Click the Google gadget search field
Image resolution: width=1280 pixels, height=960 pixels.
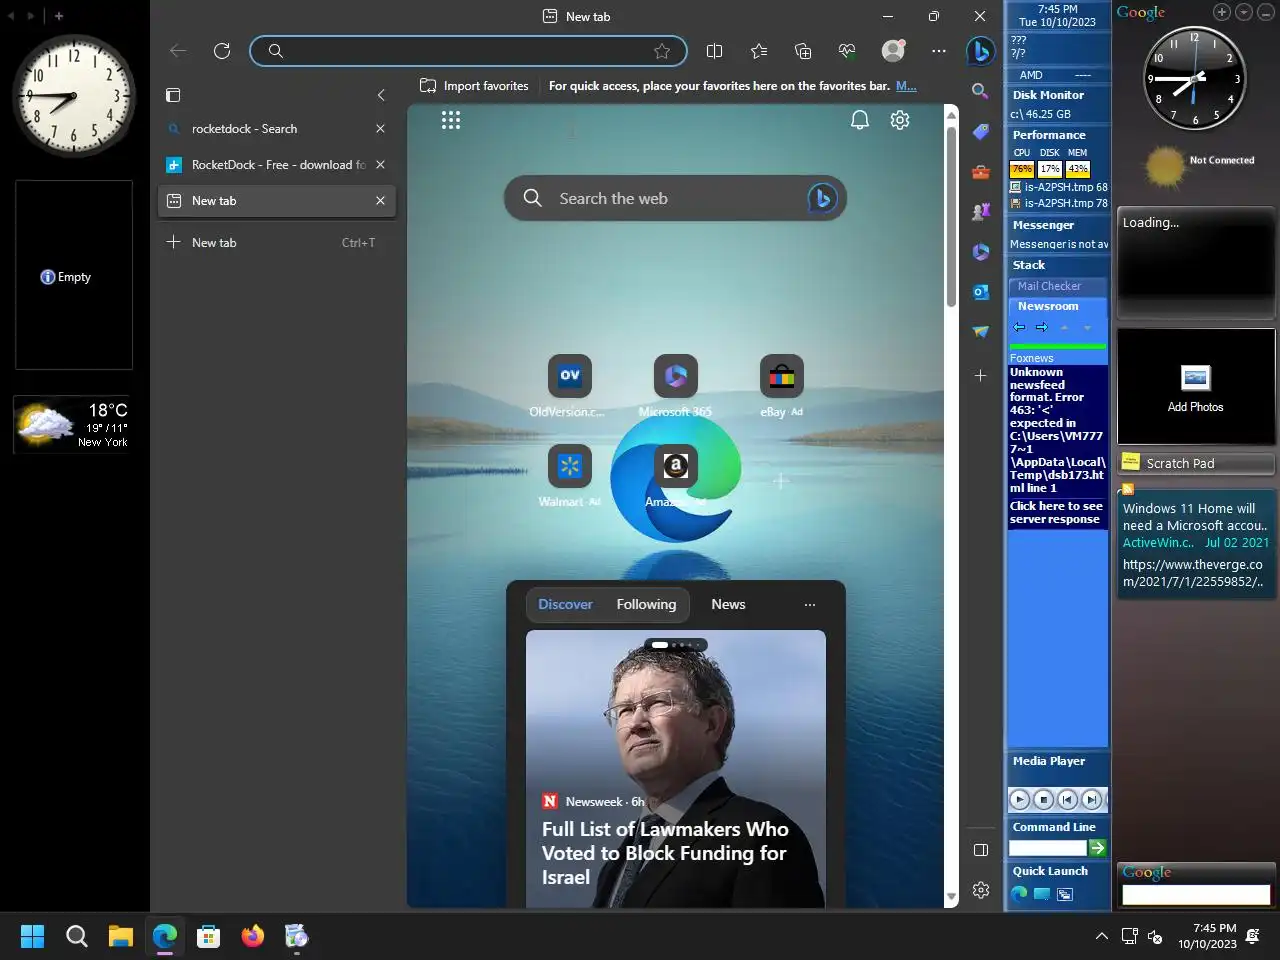1196,895
